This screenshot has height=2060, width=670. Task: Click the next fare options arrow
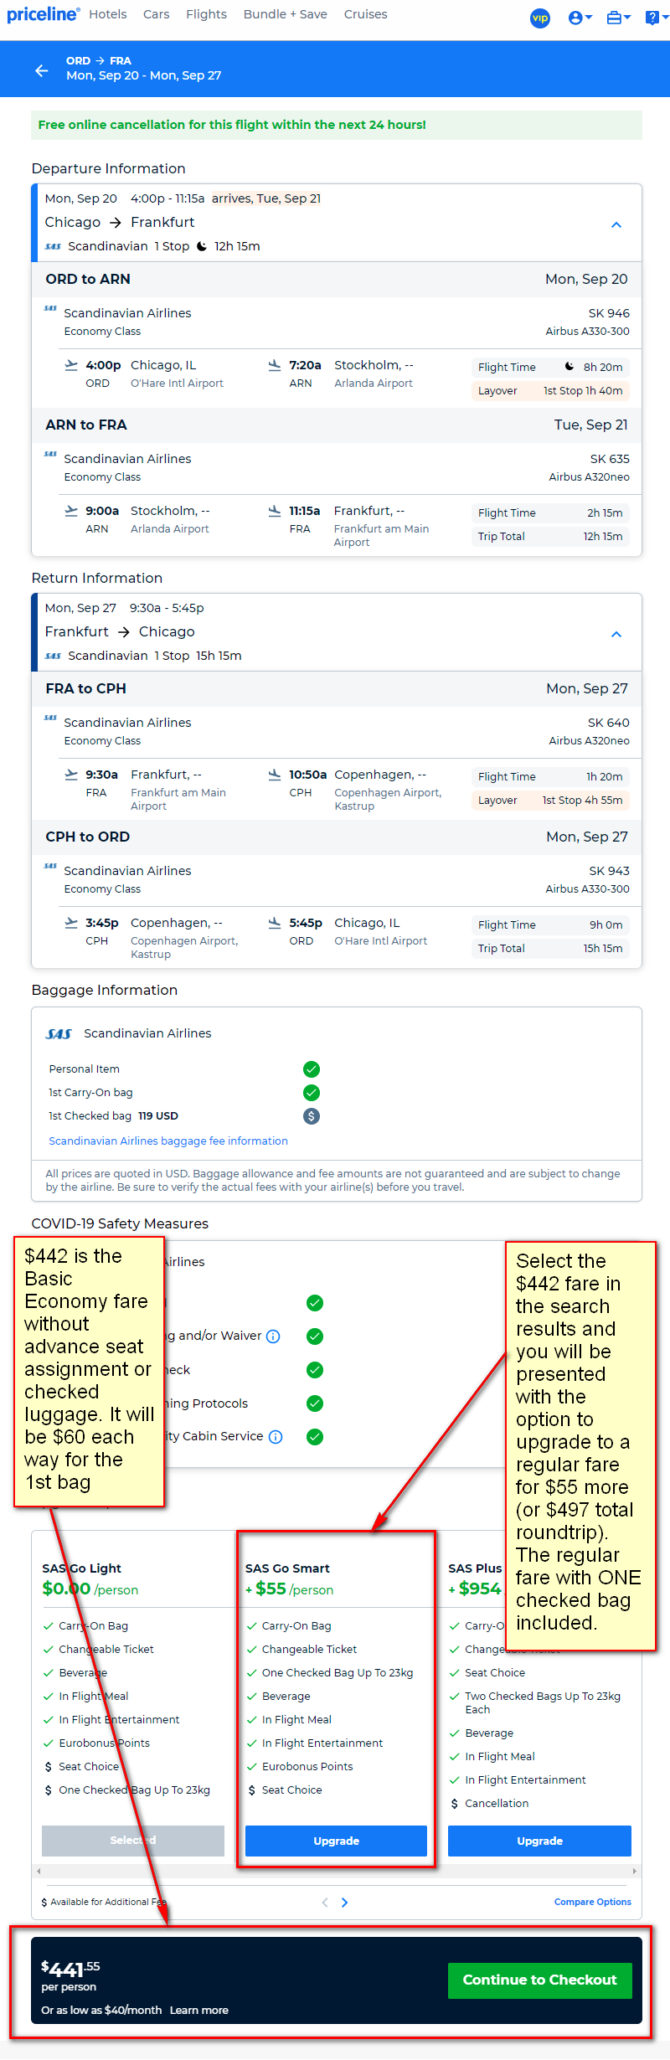coord(345,1902)
